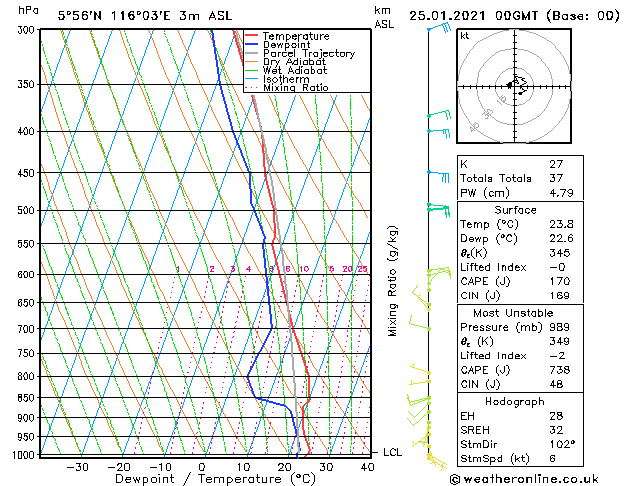
Task: Click the Surface section header
Action: pyautogui.click(x=515, y=210)
